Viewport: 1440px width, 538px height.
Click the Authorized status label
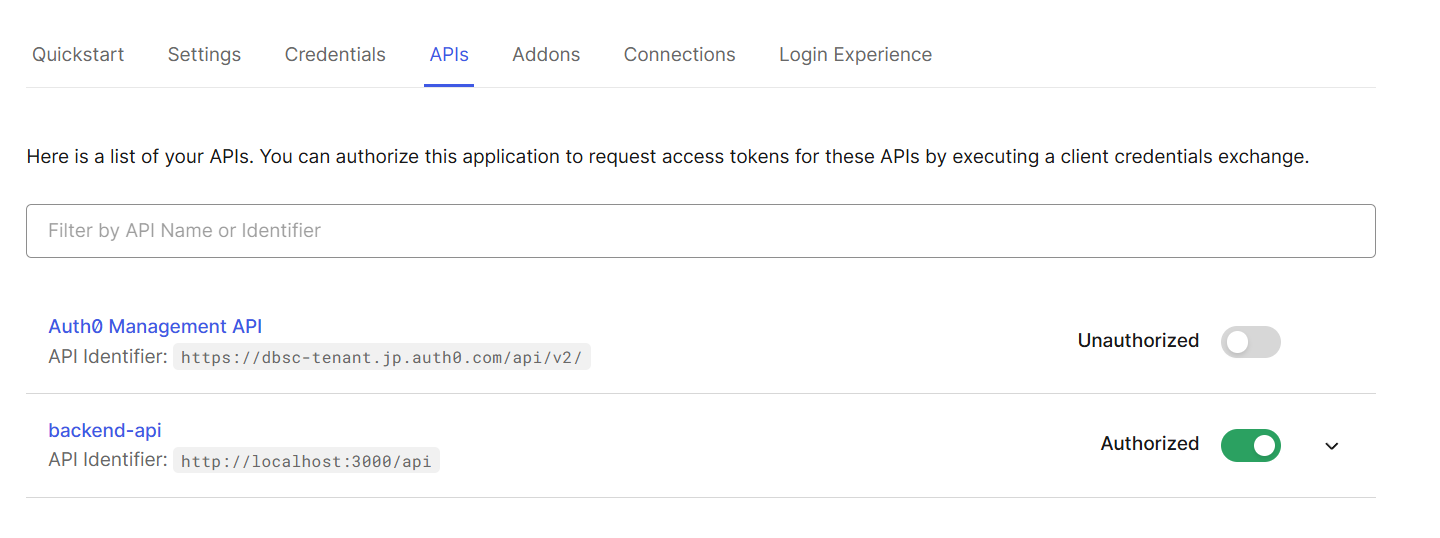[1149, 444]
